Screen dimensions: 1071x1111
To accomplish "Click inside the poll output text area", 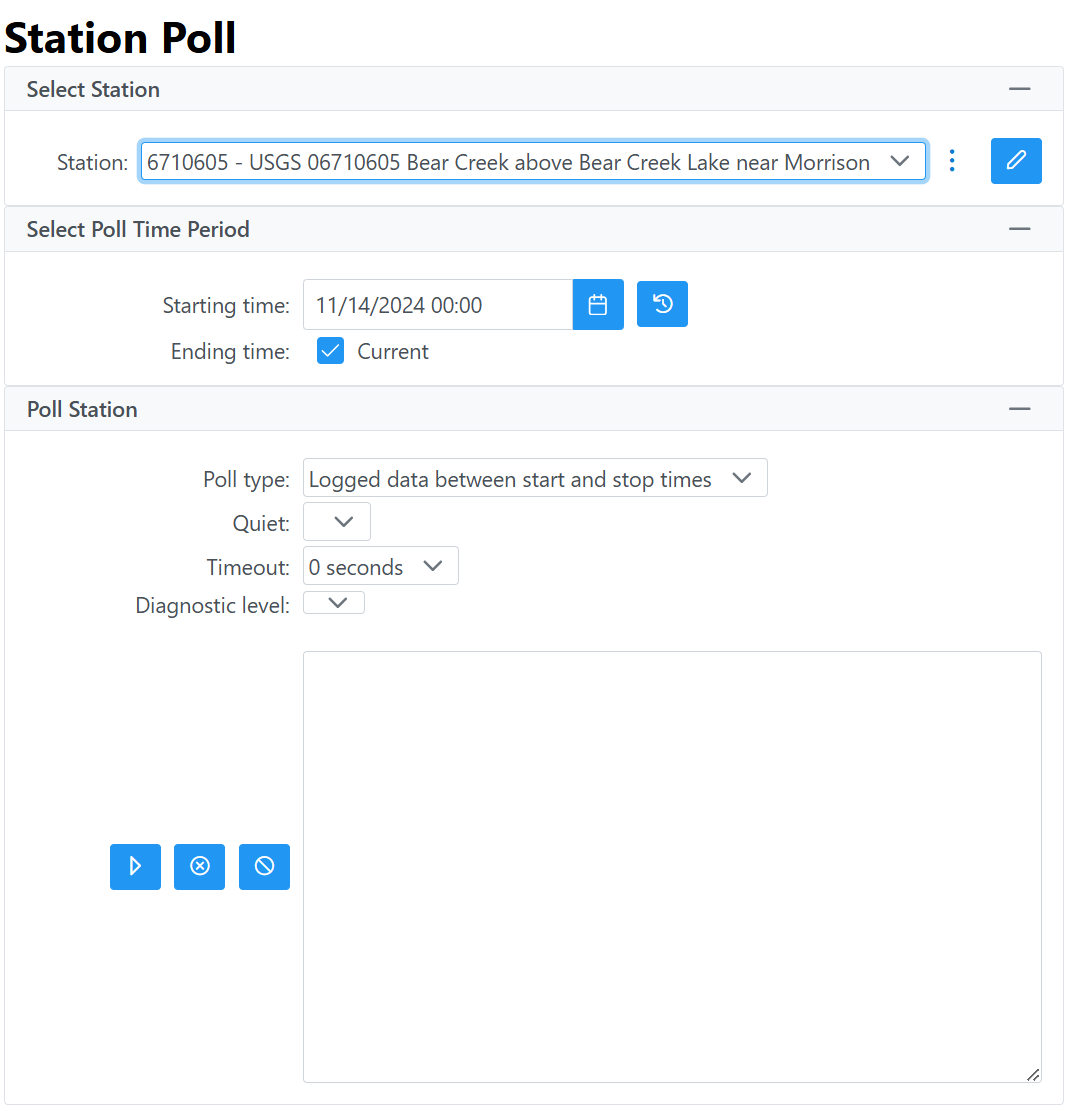I will pyautogui.click(x=672, y=867).
